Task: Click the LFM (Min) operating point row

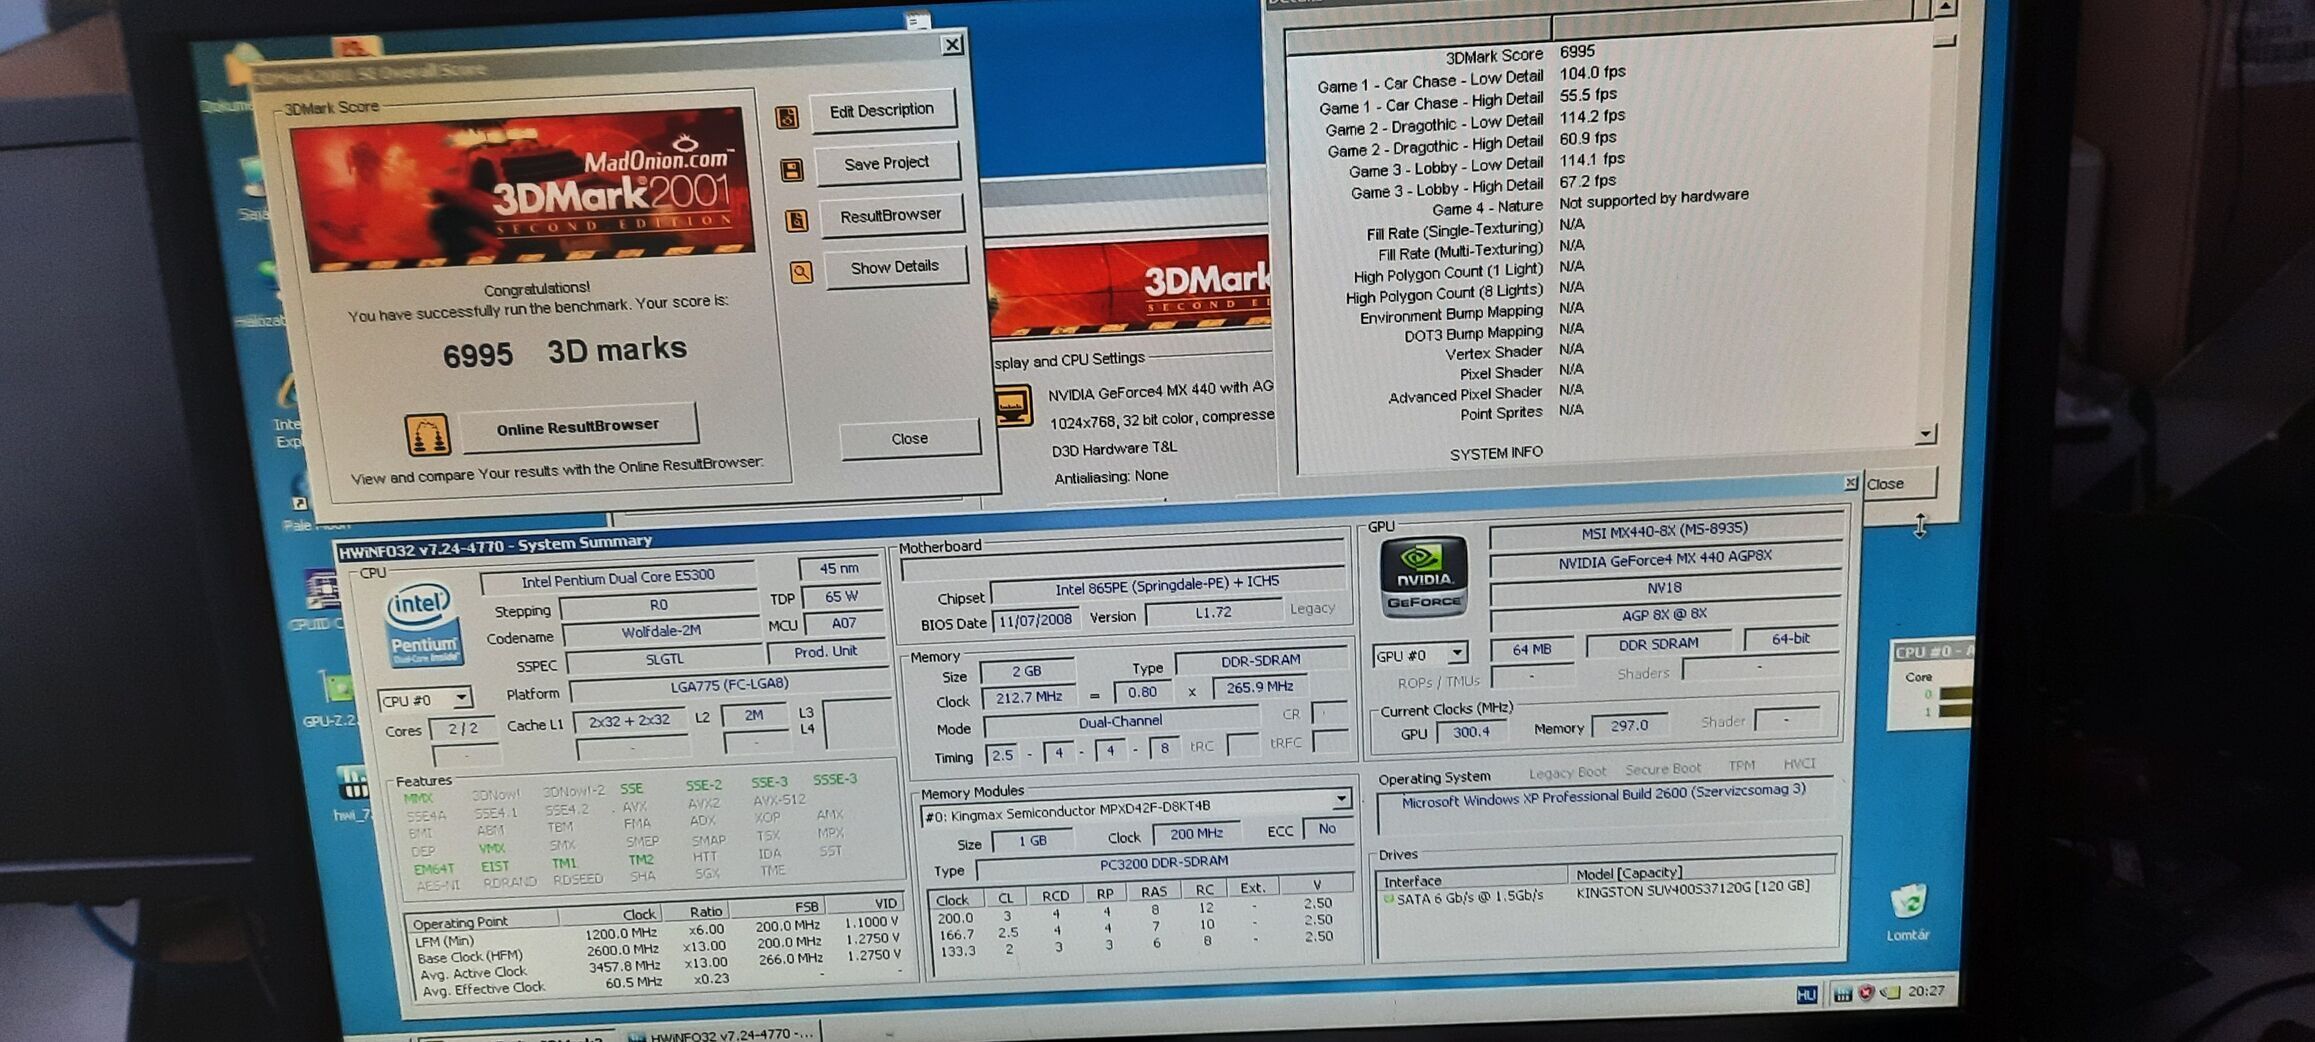Action: click(x=656, y=932)
